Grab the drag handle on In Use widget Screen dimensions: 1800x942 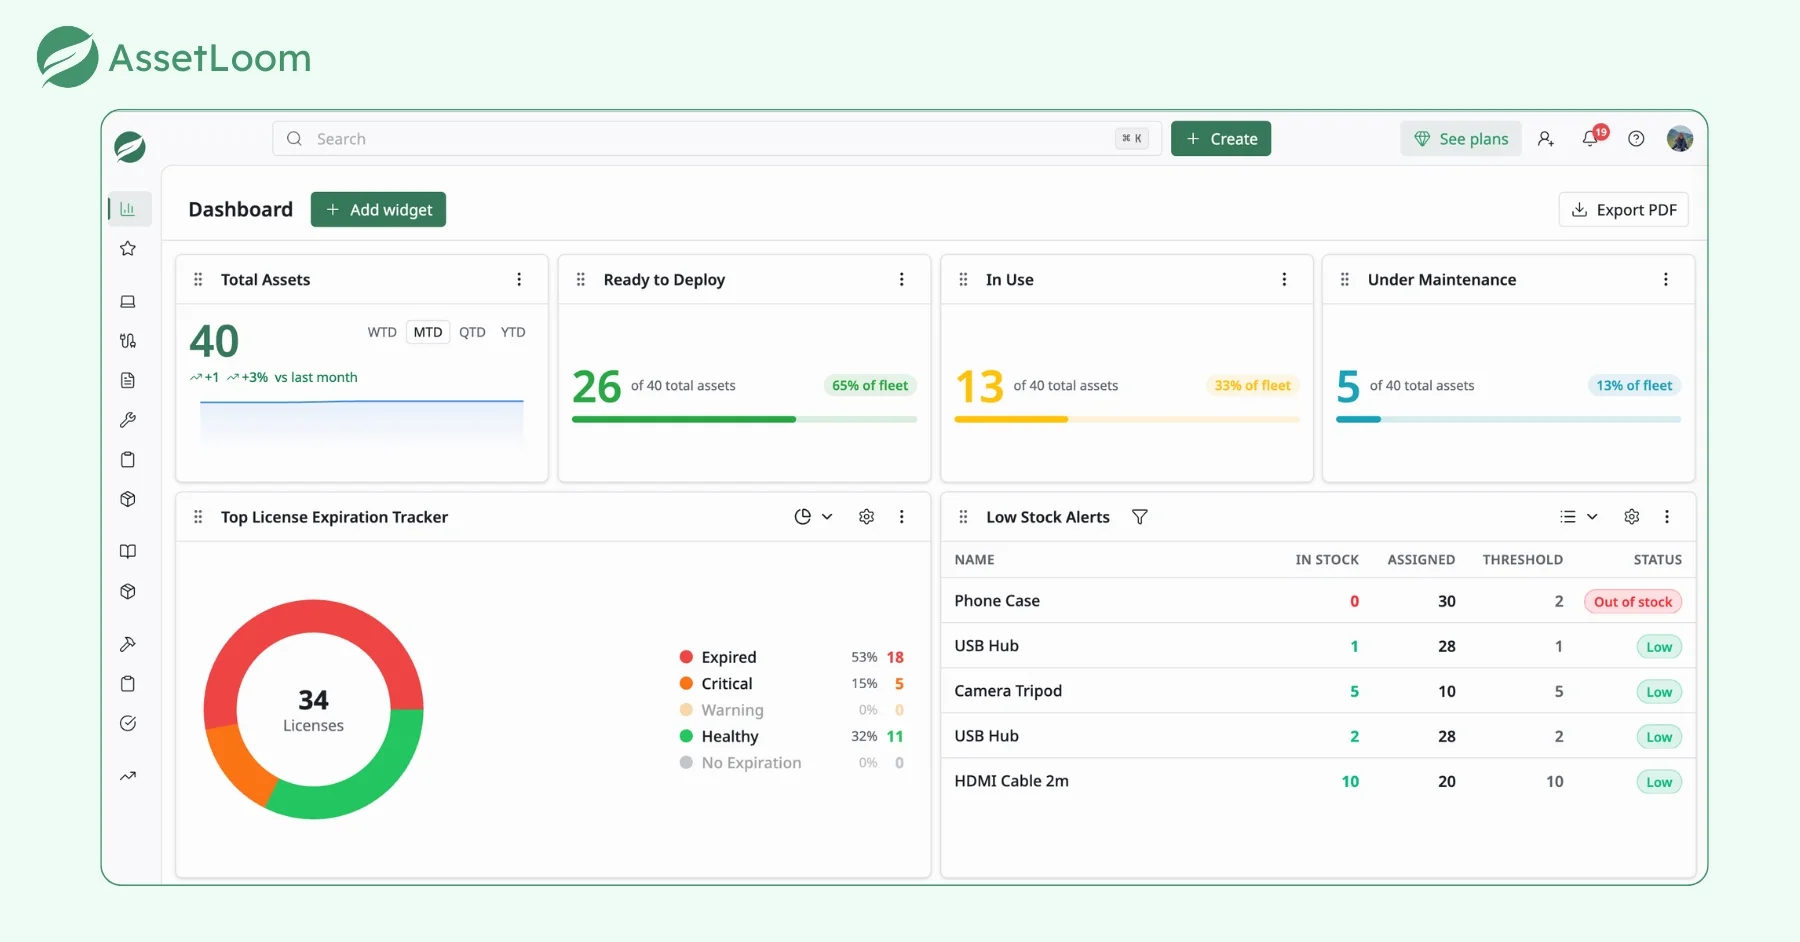pyautogui.click(x=964, y=280)
